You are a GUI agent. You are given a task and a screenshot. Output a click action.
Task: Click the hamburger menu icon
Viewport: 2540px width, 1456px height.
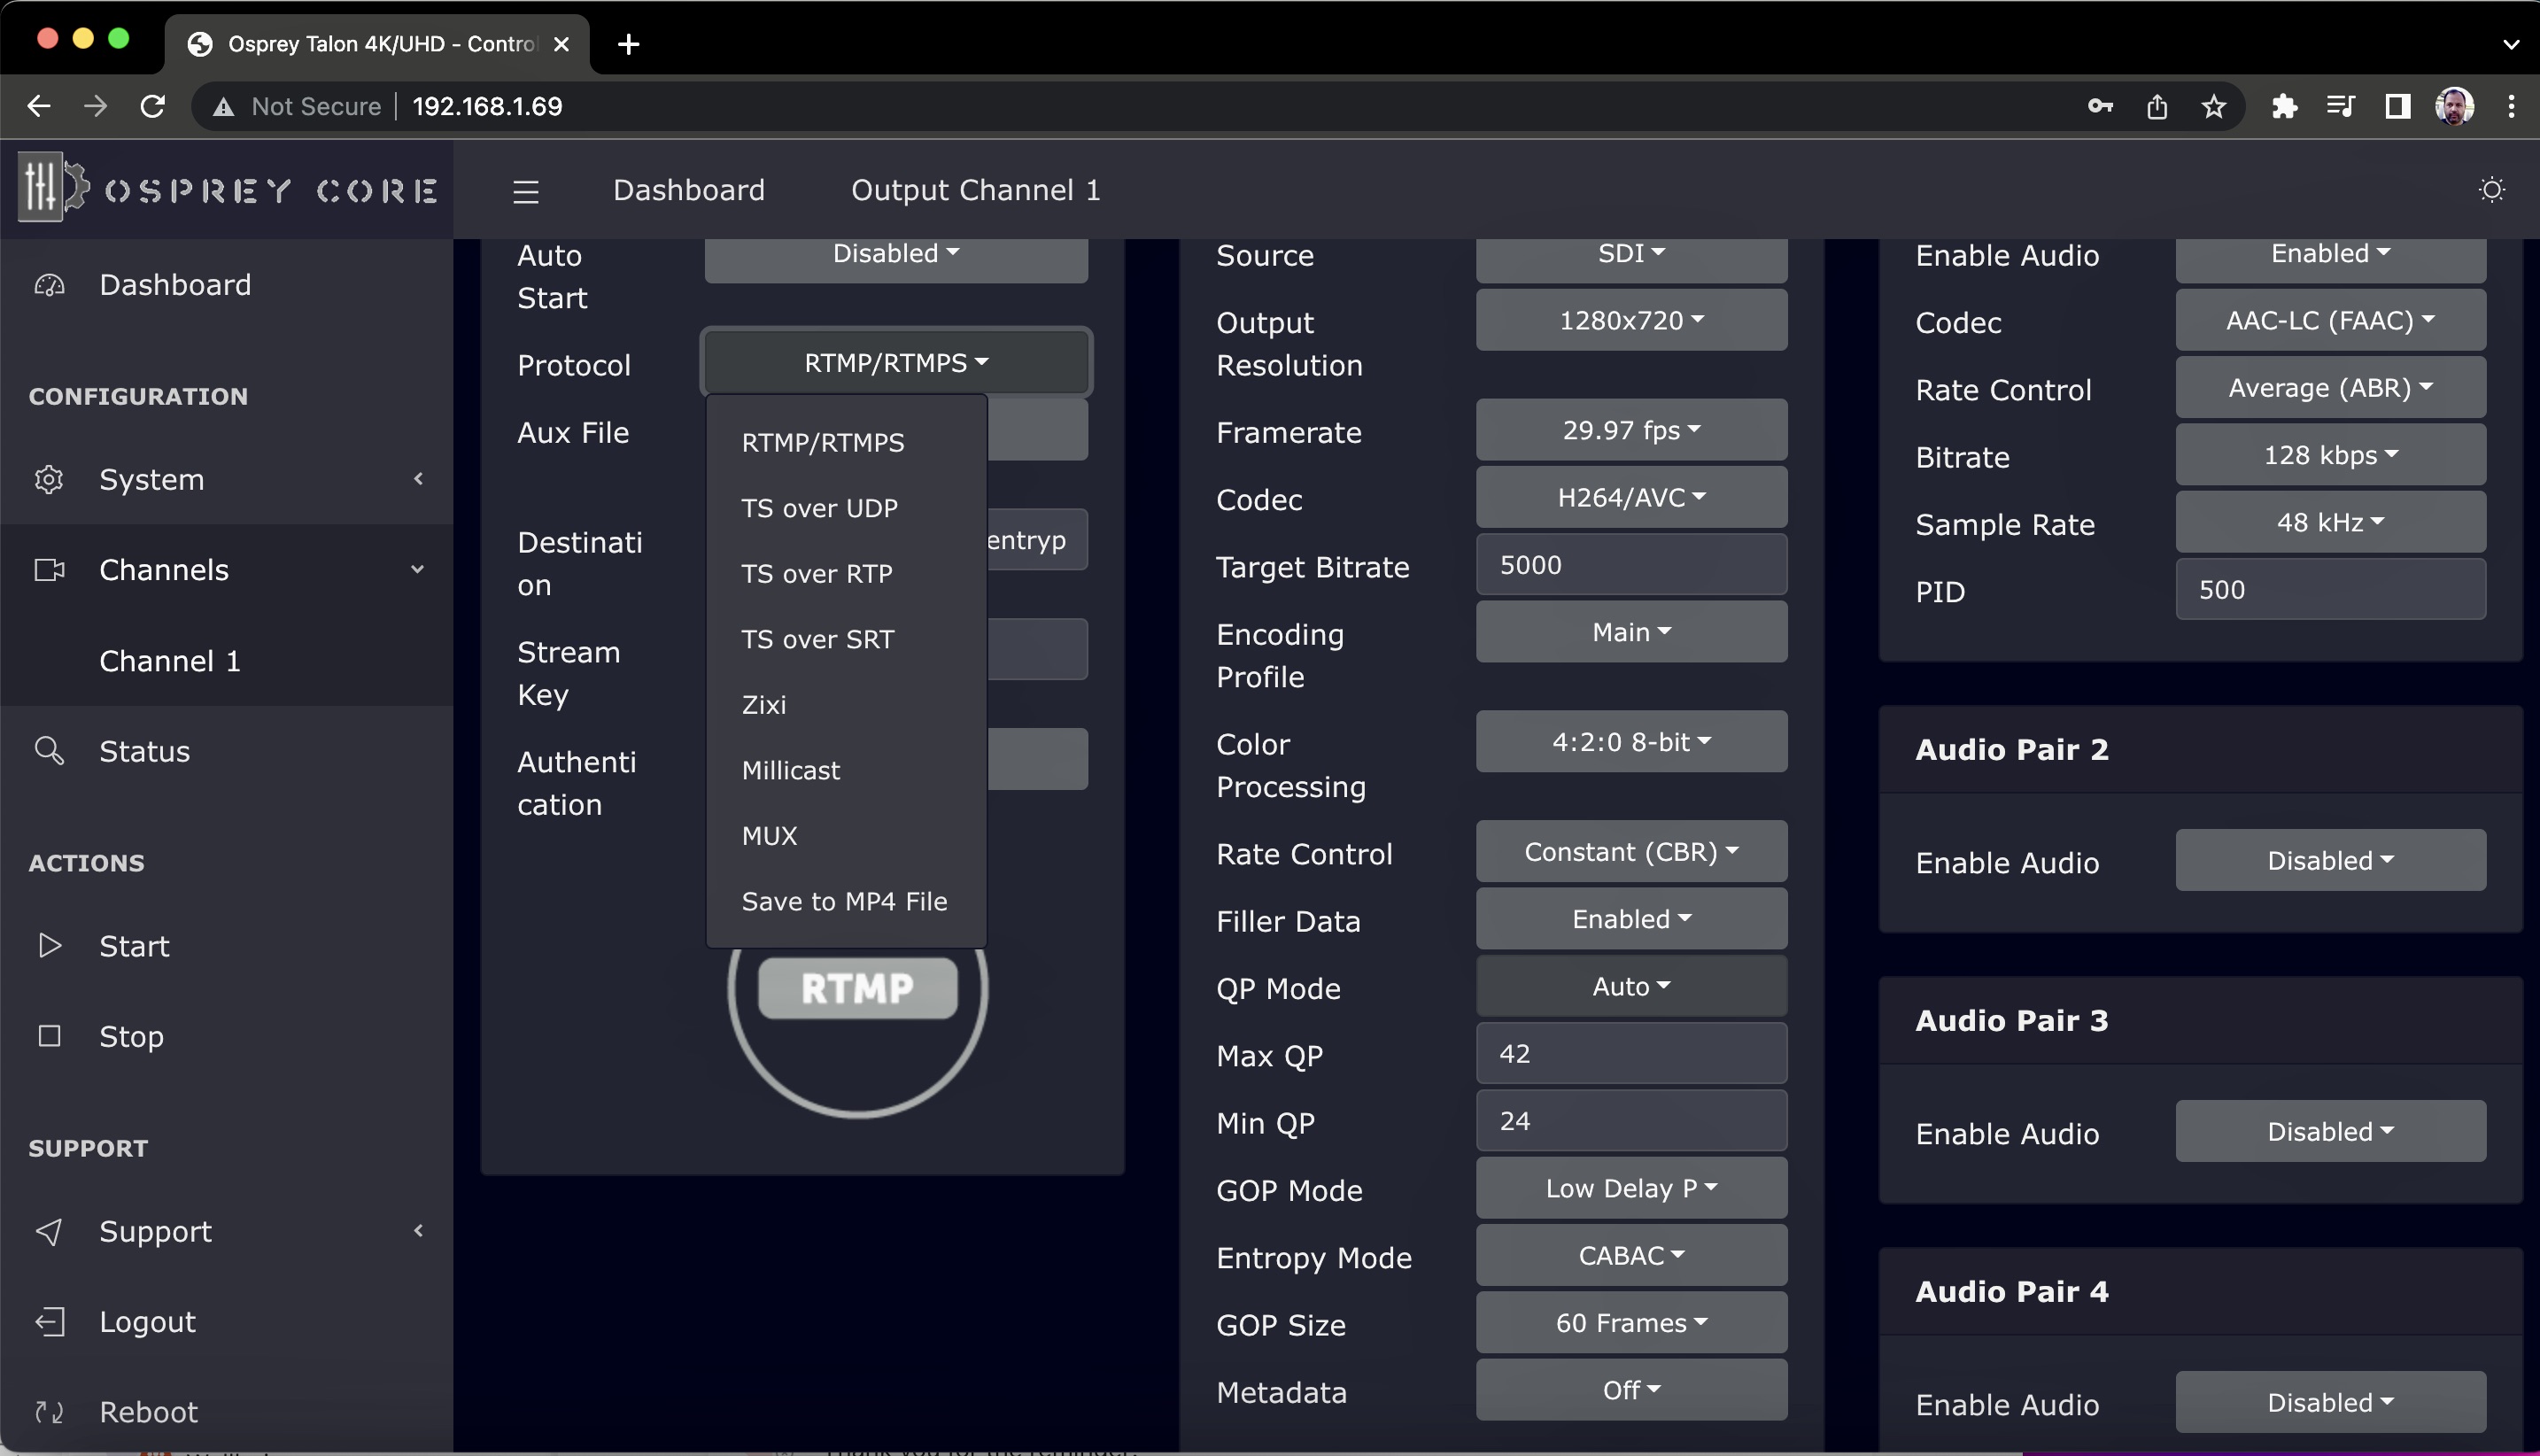coord(526,190)
